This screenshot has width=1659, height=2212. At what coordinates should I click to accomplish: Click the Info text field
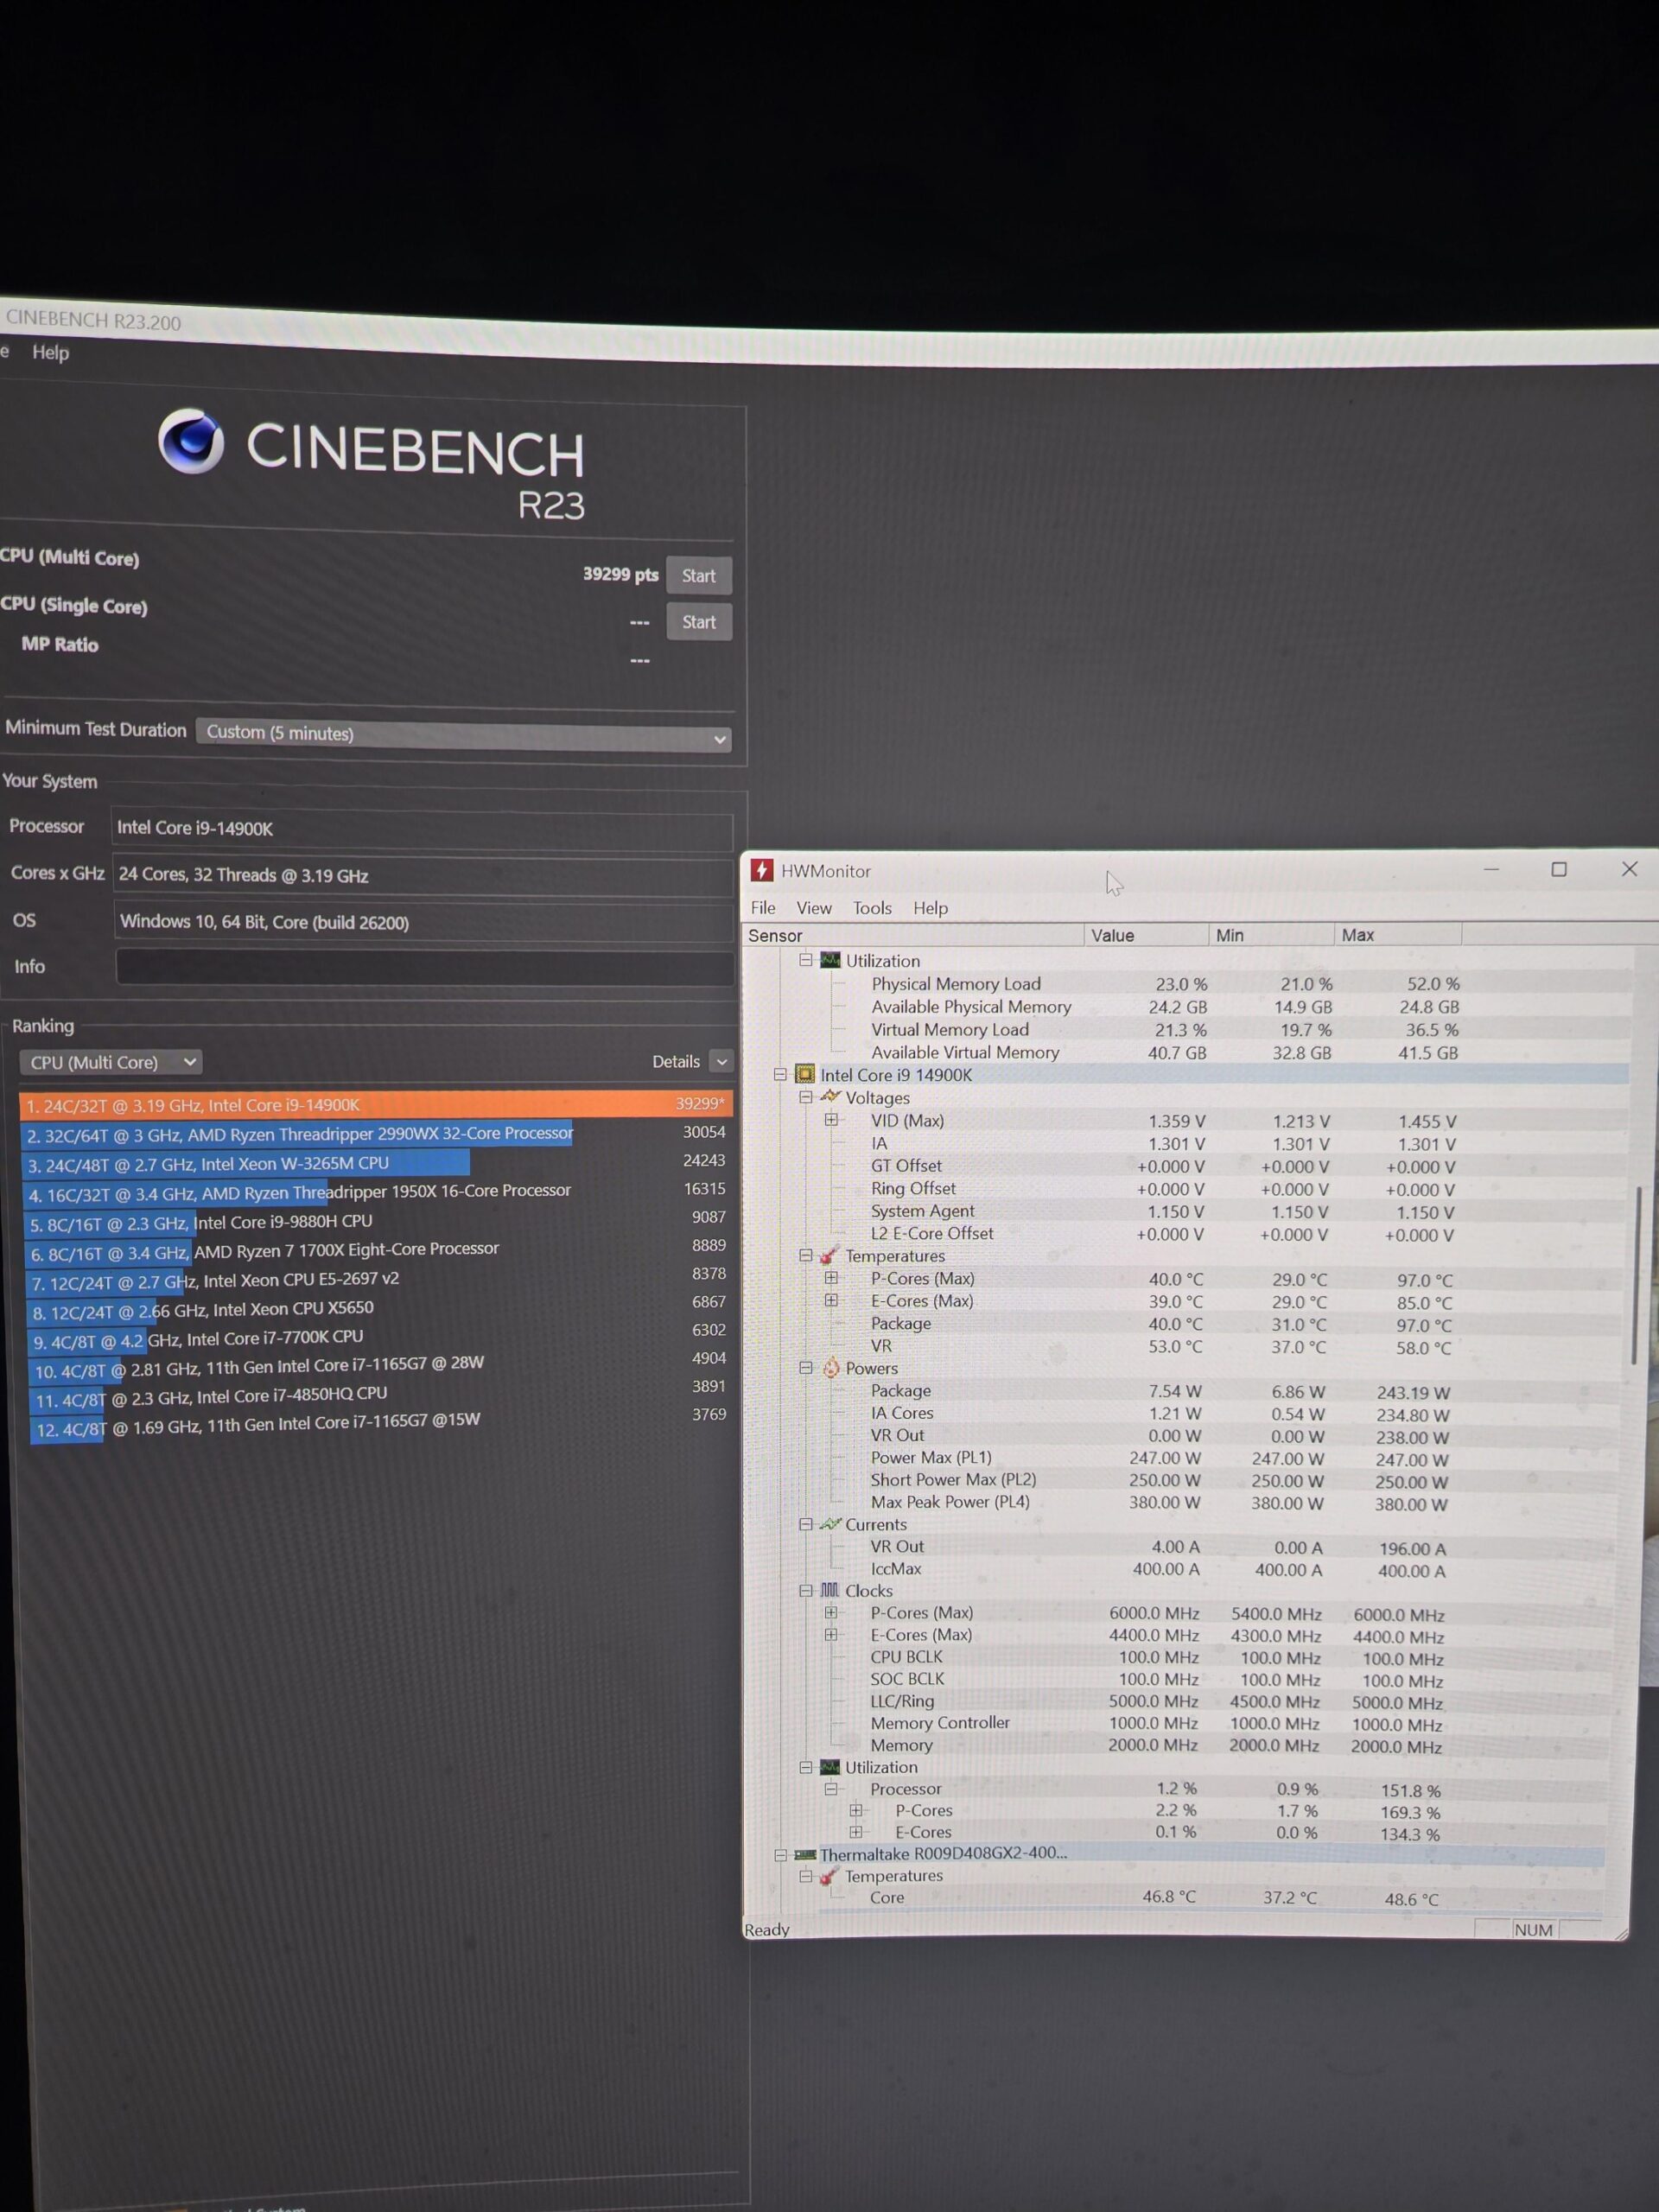coord(424,967)
